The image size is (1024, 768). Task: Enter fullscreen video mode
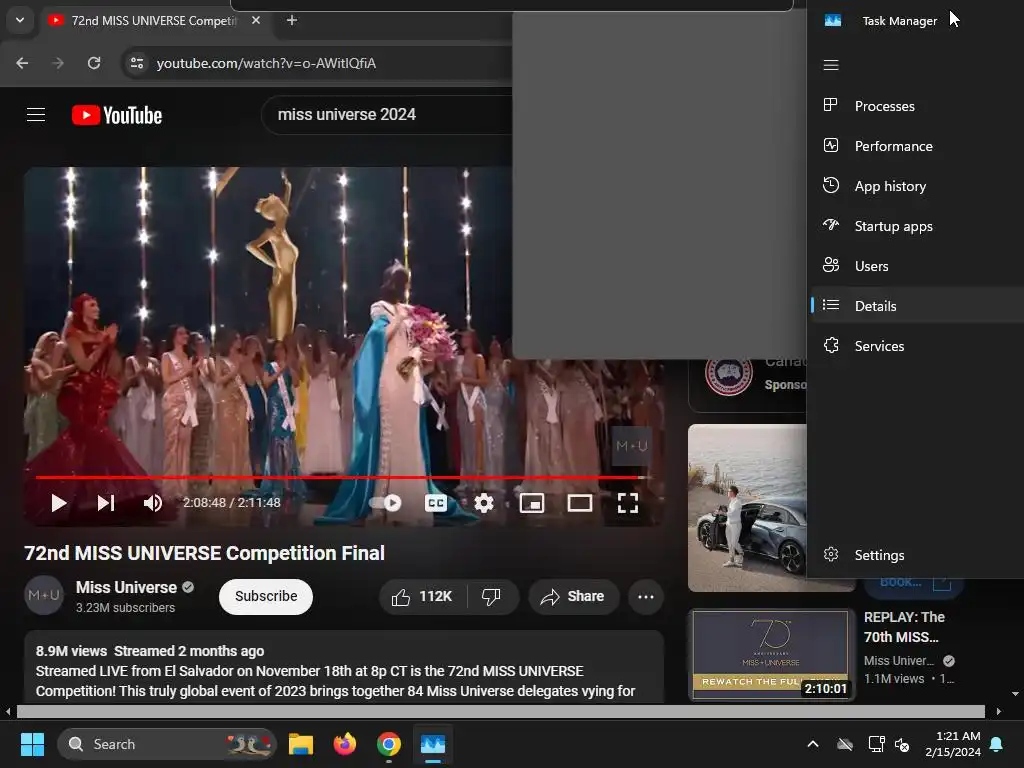[x=628, y=503]
